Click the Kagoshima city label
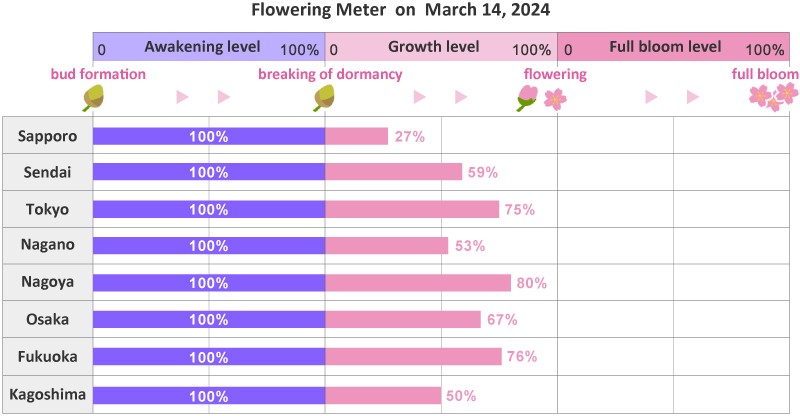The height and width of the screenshot is (416, 800). (x=47, y=394)
